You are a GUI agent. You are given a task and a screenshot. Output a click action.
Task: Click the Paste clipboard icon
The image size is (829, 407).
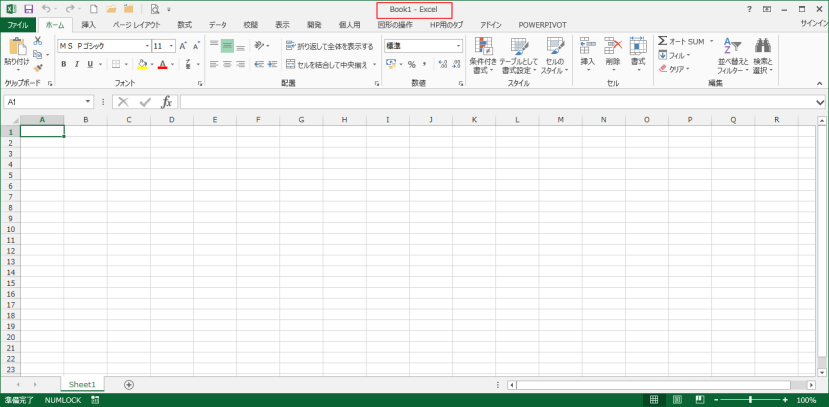17,45
